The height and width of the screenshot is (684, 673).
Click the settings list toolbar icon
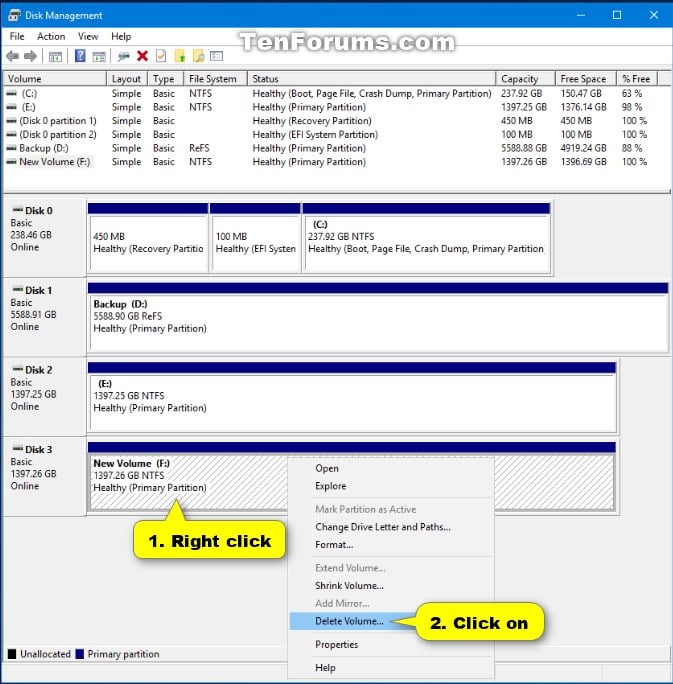point(216,56)
